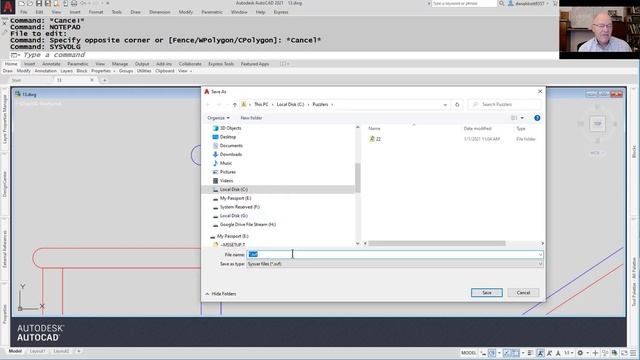Collapse folders with Hide Folders chevron
The image size is (640, 360).
(x=207, y=294)
